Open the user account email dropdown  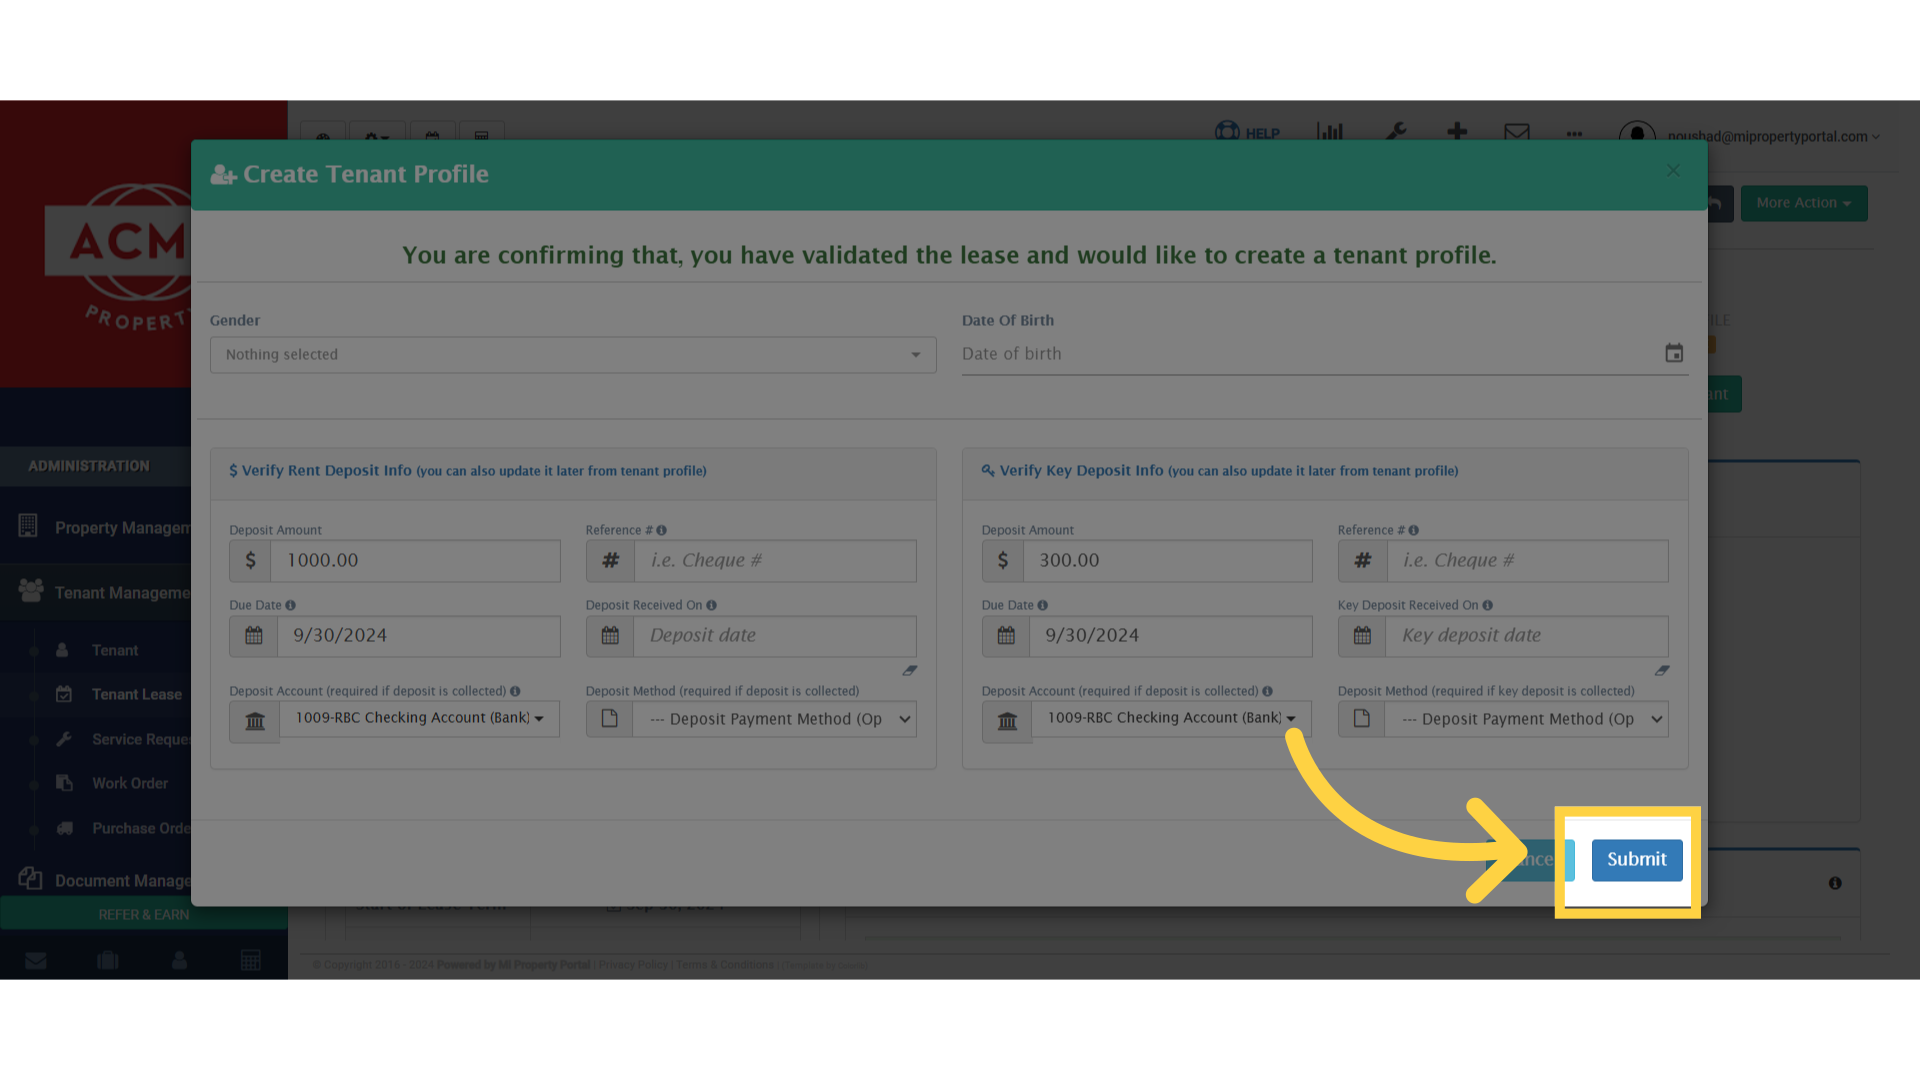[x=1773, y=136]
